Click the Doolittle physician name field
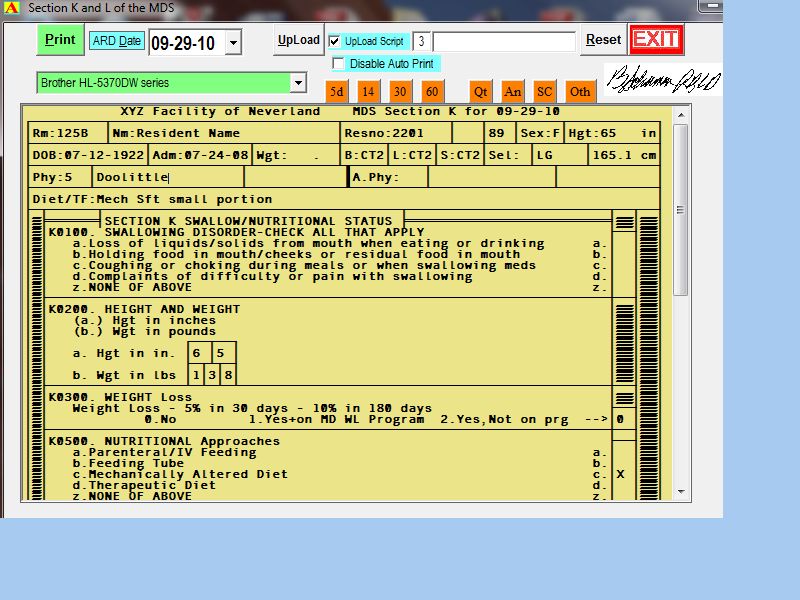This screenshot has width=800, height=600. coord(168,177)
